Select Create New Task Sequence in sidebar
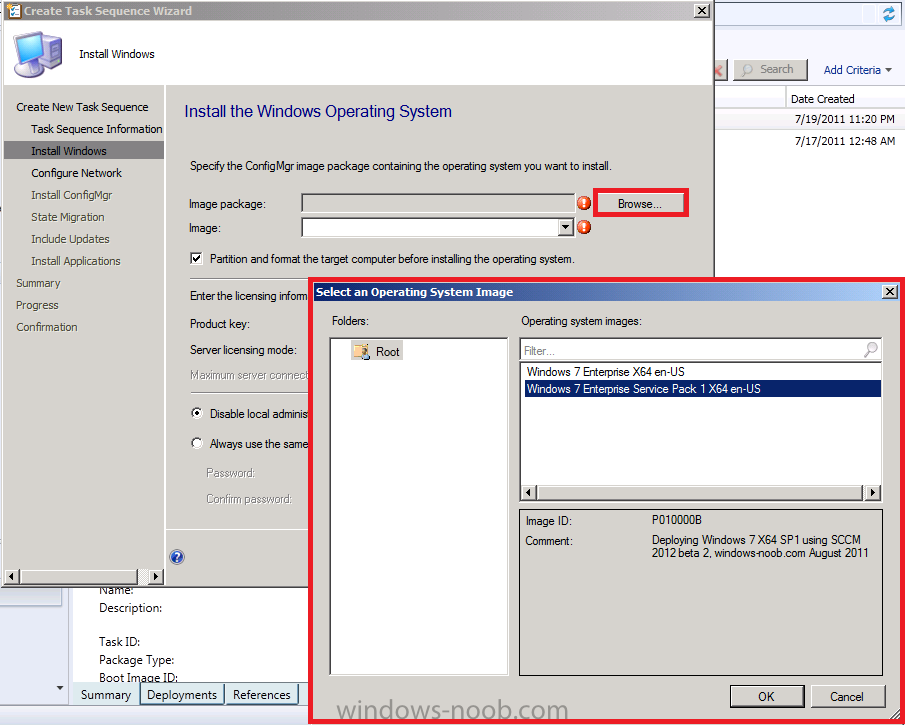 click(x=82, y=107)
